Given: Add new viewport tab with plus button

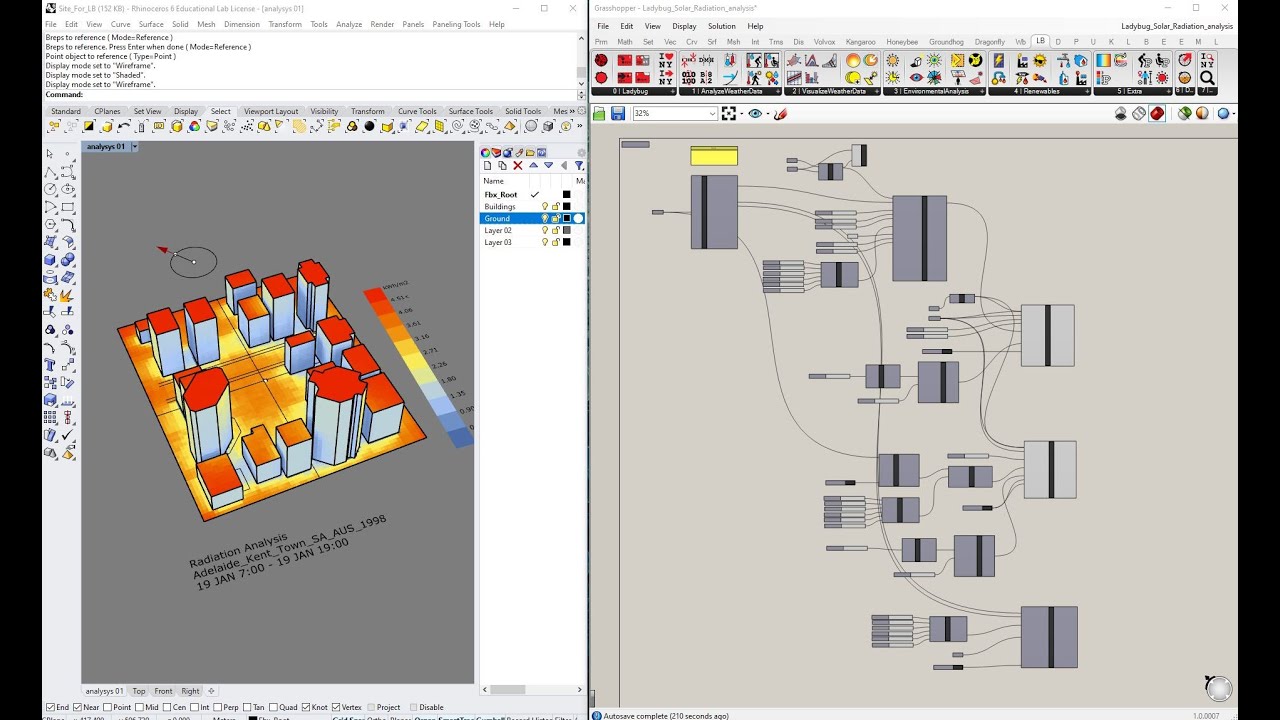Looking at the screenshot, I should 211,691.
